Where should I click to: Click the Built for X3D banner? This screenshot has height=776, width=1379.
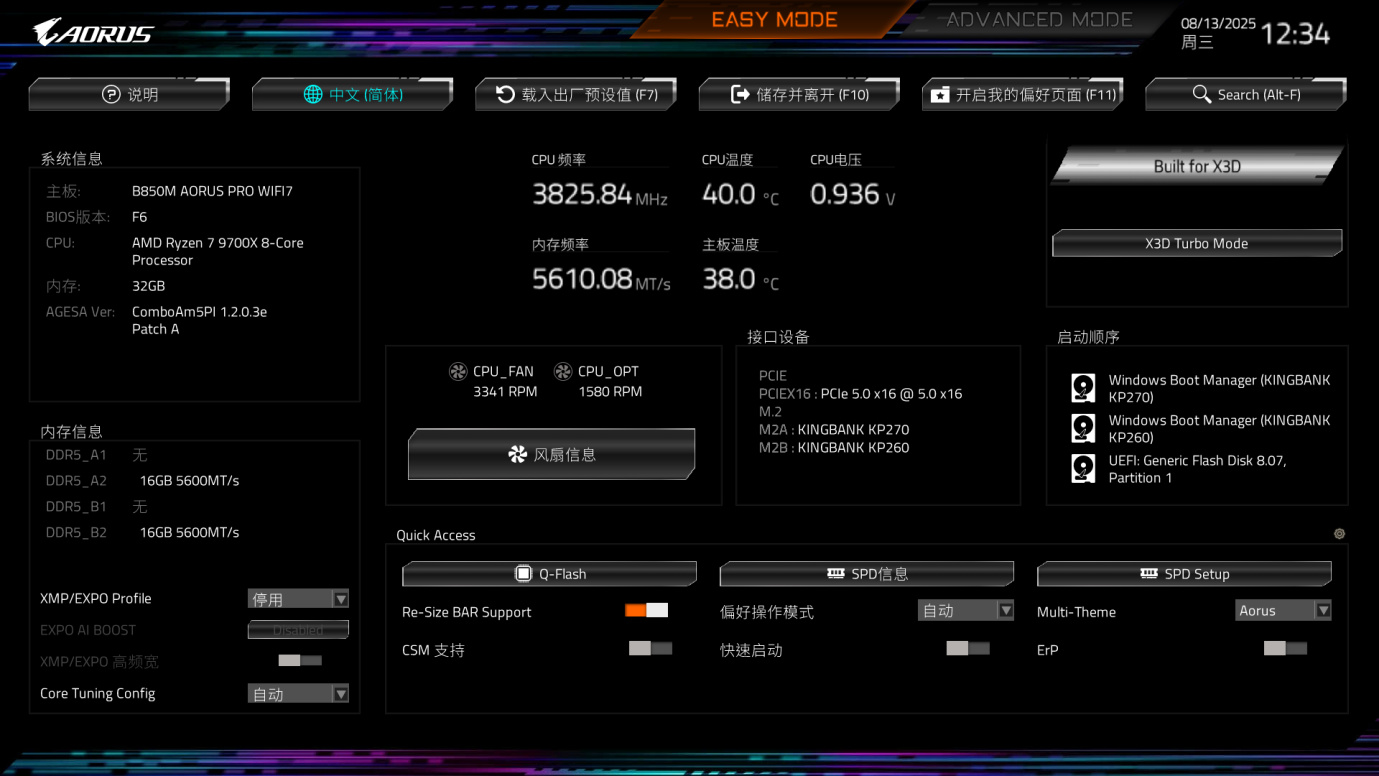[x=1197, y=166]
